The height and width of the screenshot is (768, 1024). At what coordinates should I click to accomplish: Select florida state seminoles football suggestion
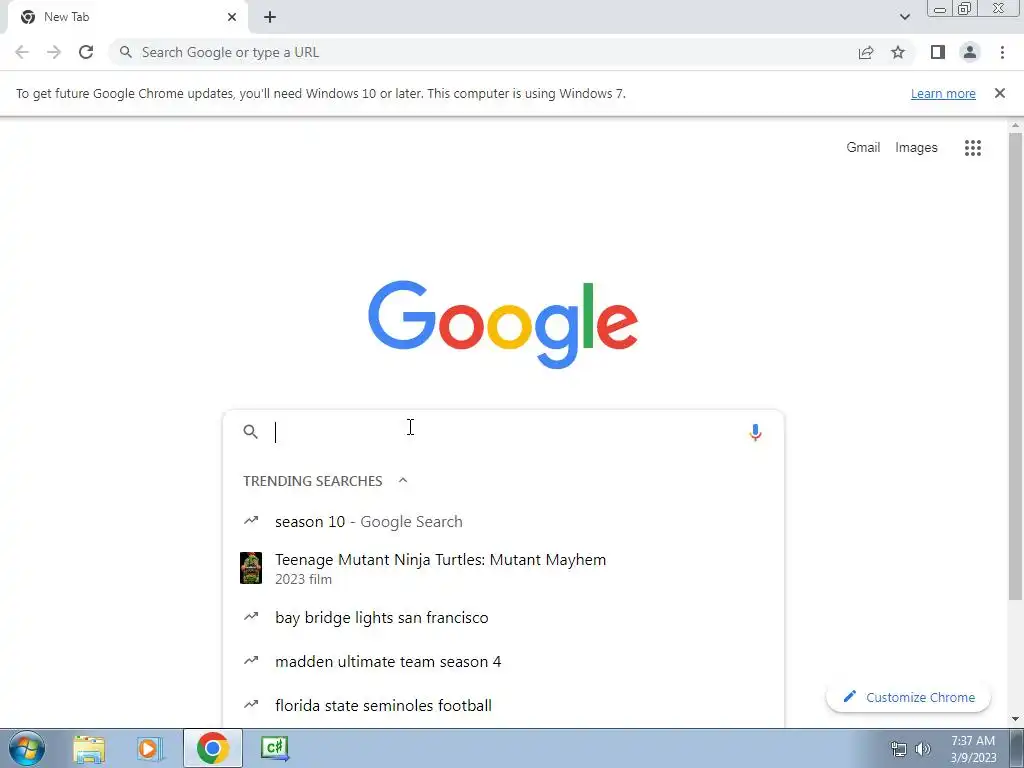pyautogui.click(x=503, y=705)
